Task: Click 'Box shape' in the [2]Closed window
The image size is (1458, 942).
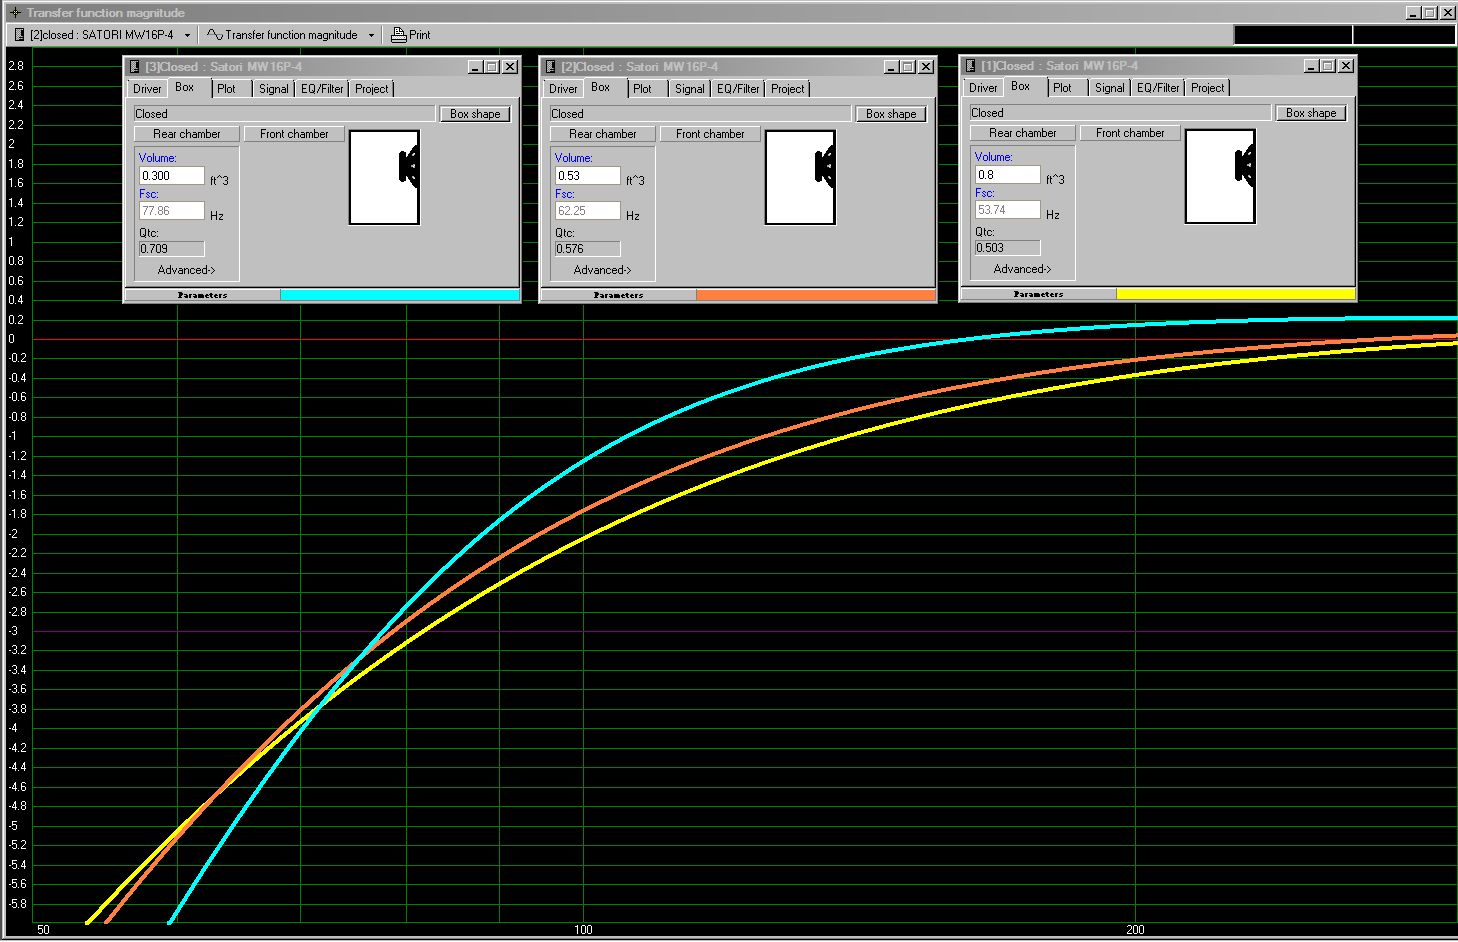Action: pyautogui.click(x=891, y=114)
